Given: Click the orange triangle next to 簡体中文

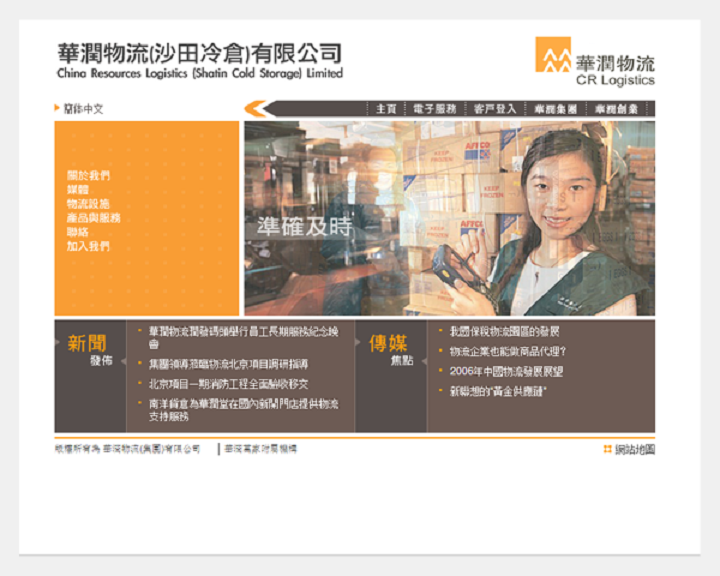Looking at the screenshot, I should (x=57, y=108).
